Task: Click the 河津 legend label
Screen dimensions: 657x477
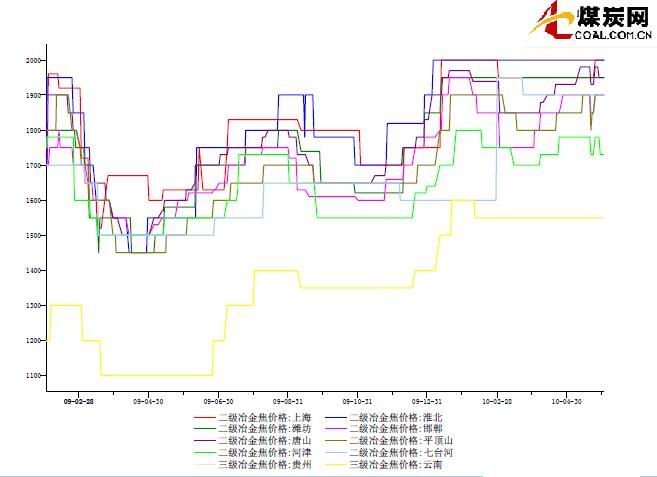Action: (264, 452)
